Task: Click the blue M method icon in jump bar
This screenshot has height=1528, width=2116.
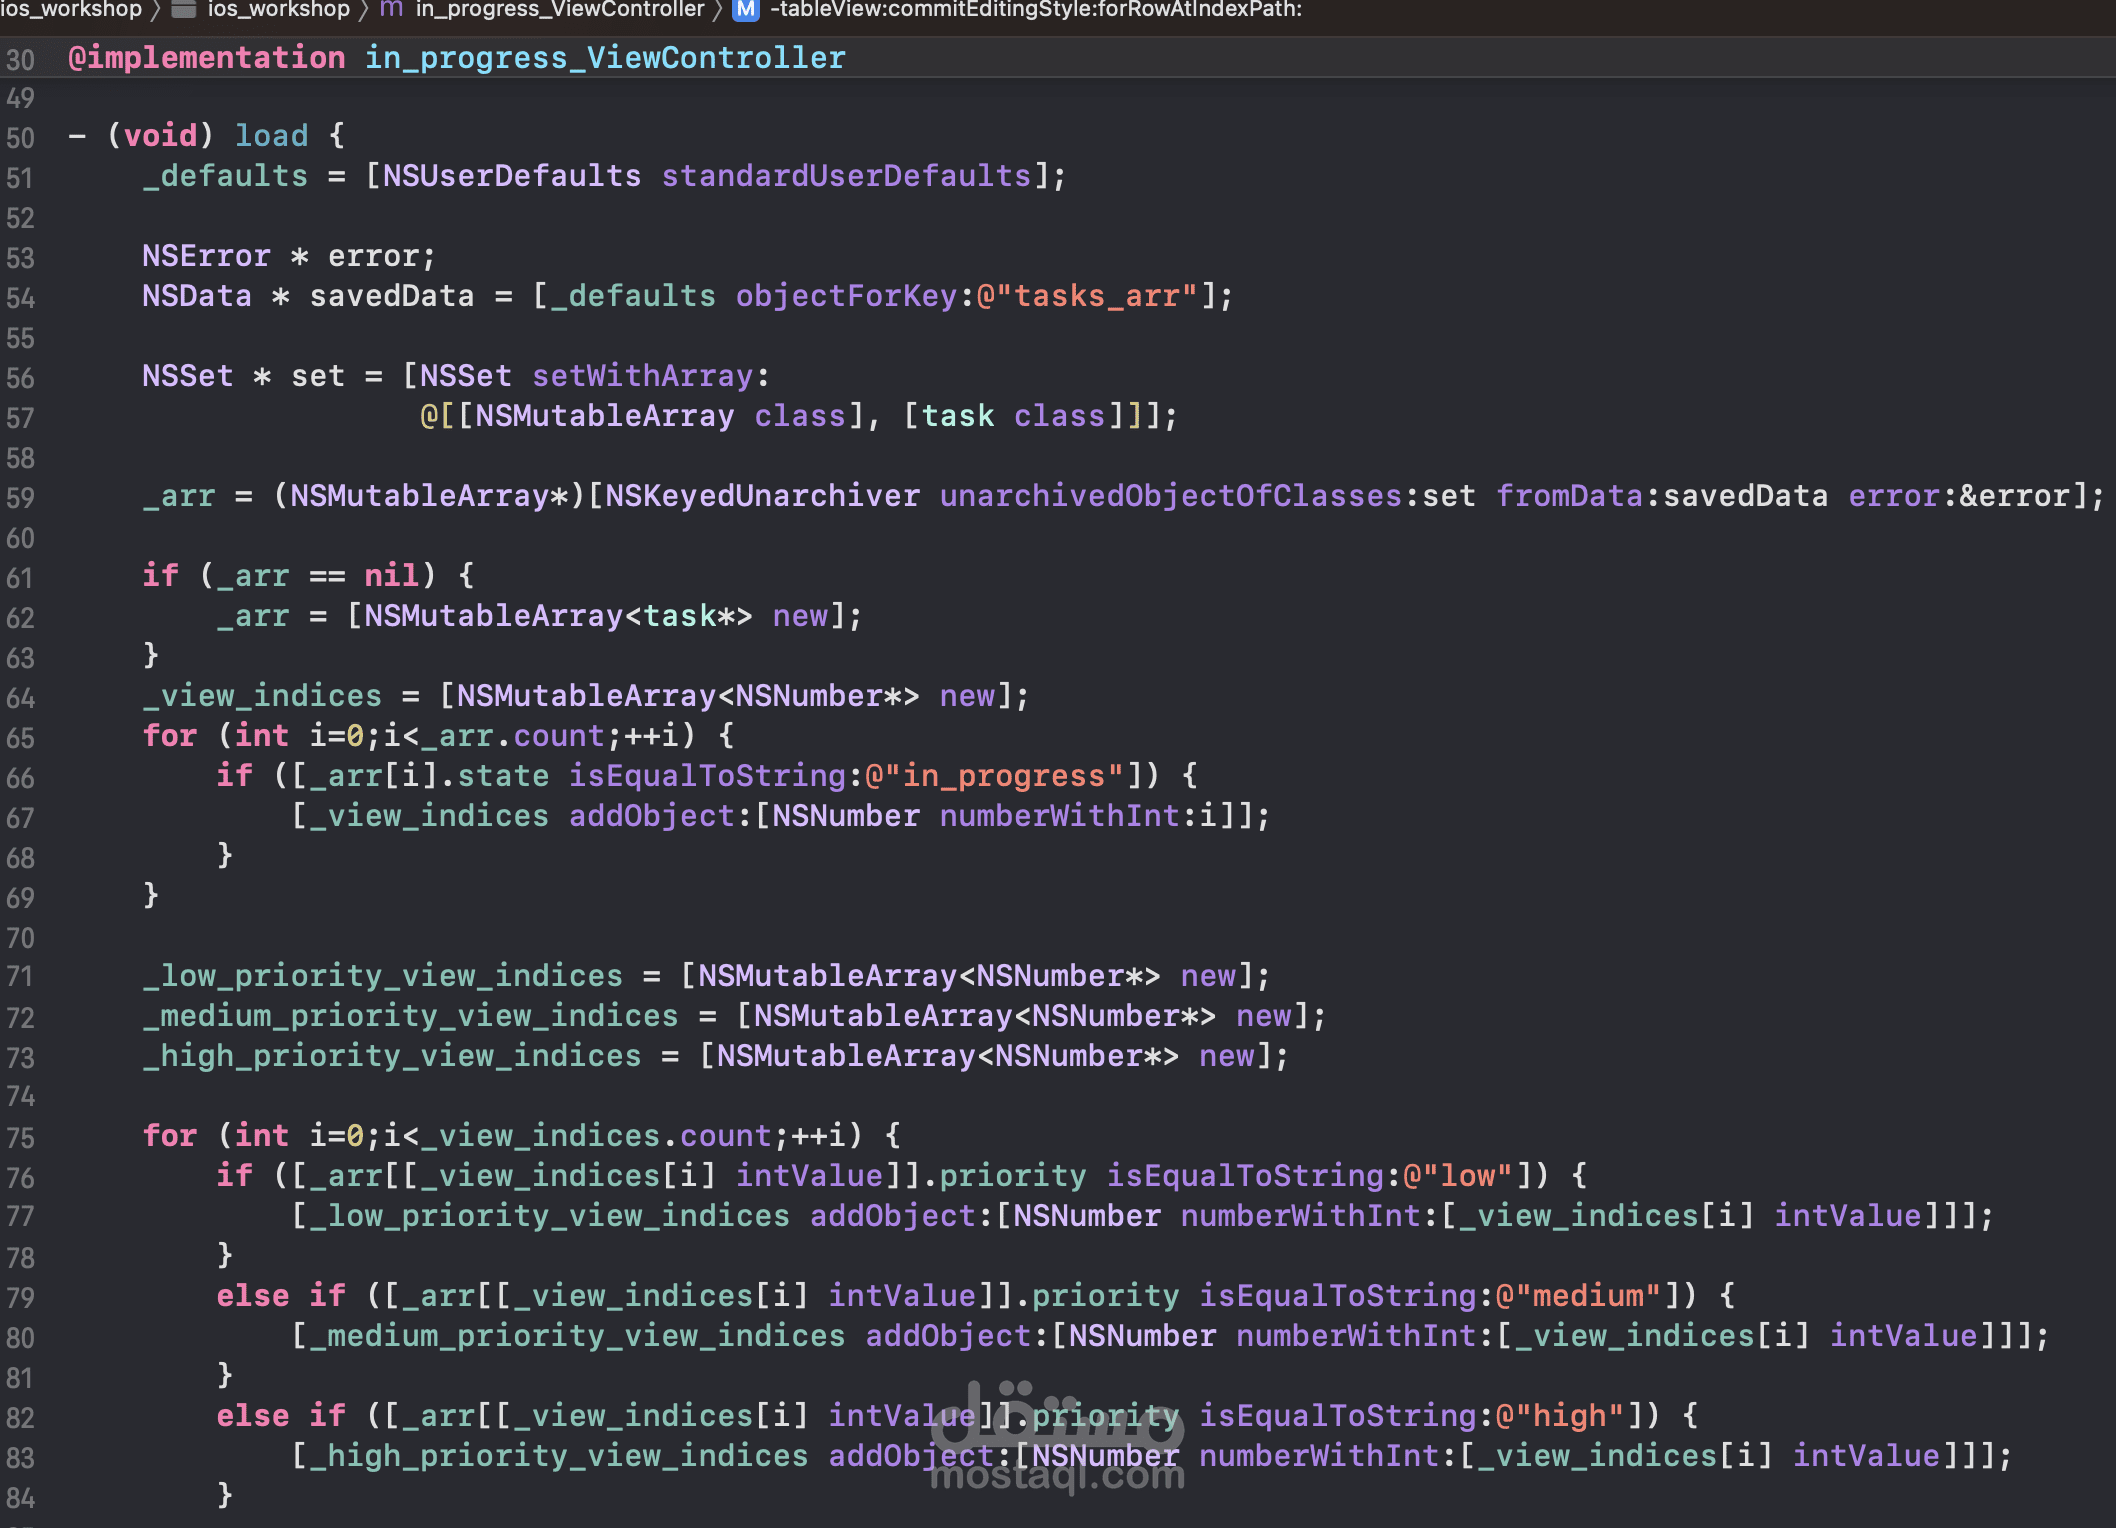Action: pyautogui.click(x=744, y=11)
